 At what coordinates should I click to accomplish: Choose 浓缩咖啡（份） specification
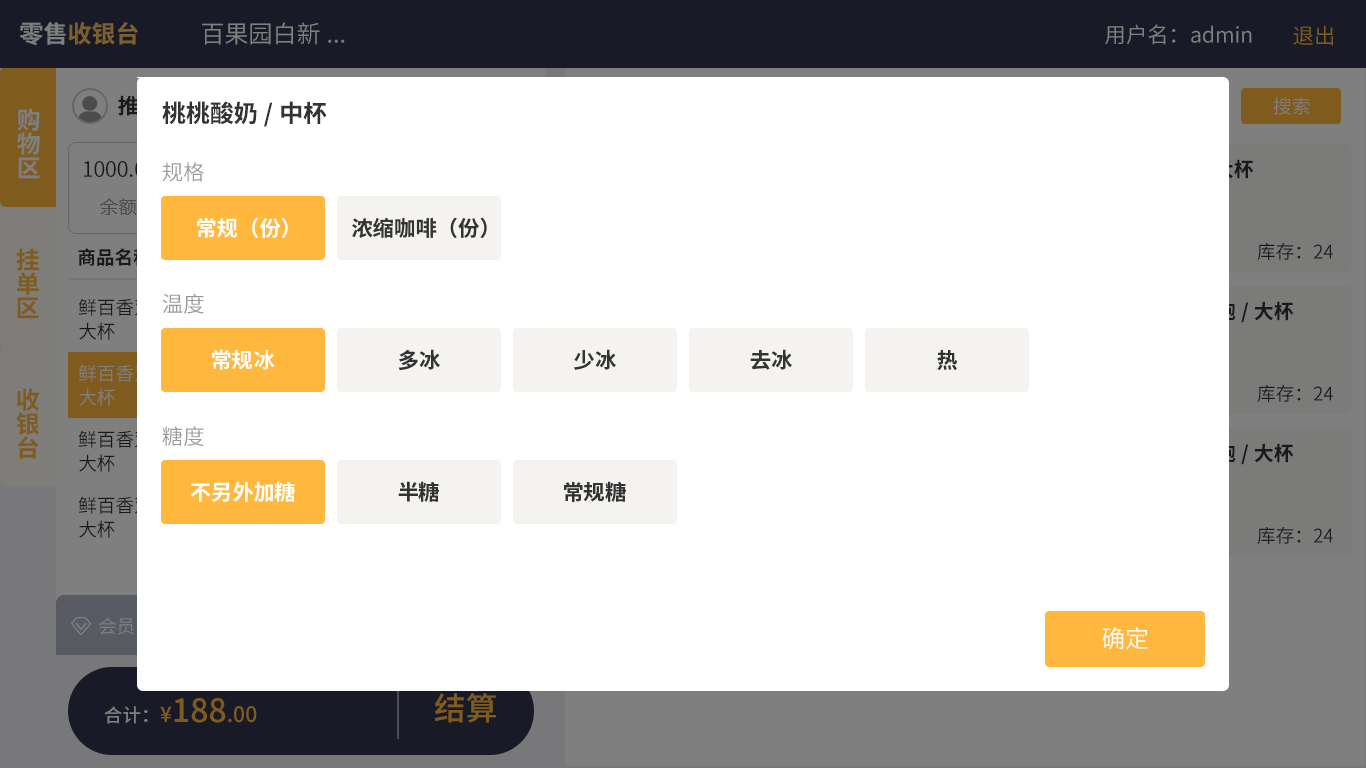[419, 228]
